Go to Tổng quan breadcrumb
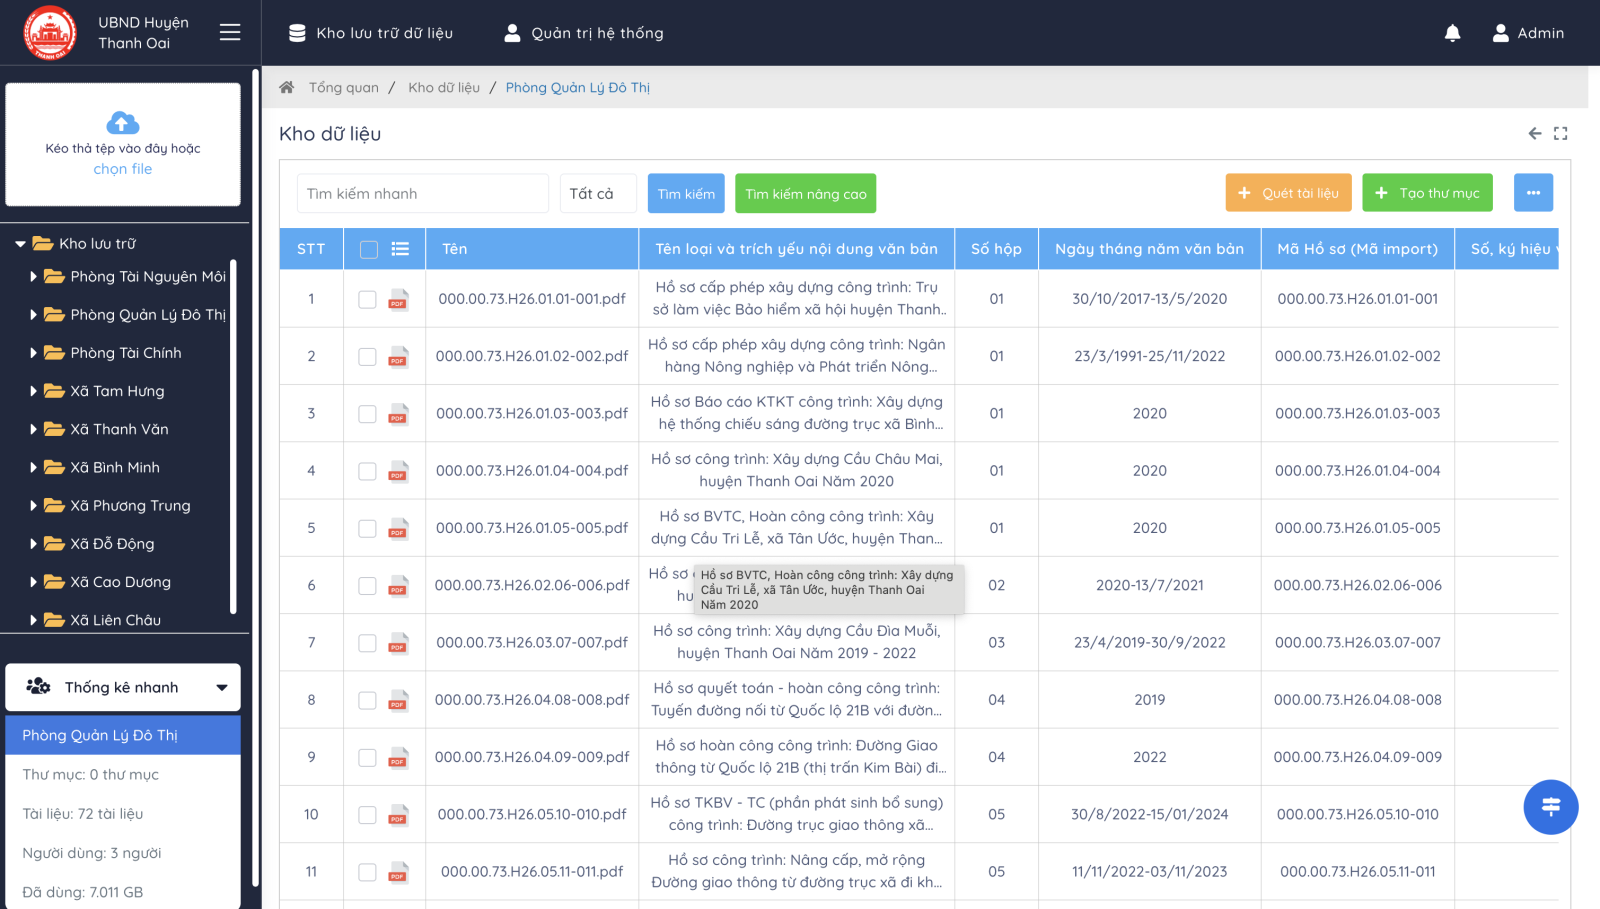This screenshot has width=1600, height=909. [344, 87]
